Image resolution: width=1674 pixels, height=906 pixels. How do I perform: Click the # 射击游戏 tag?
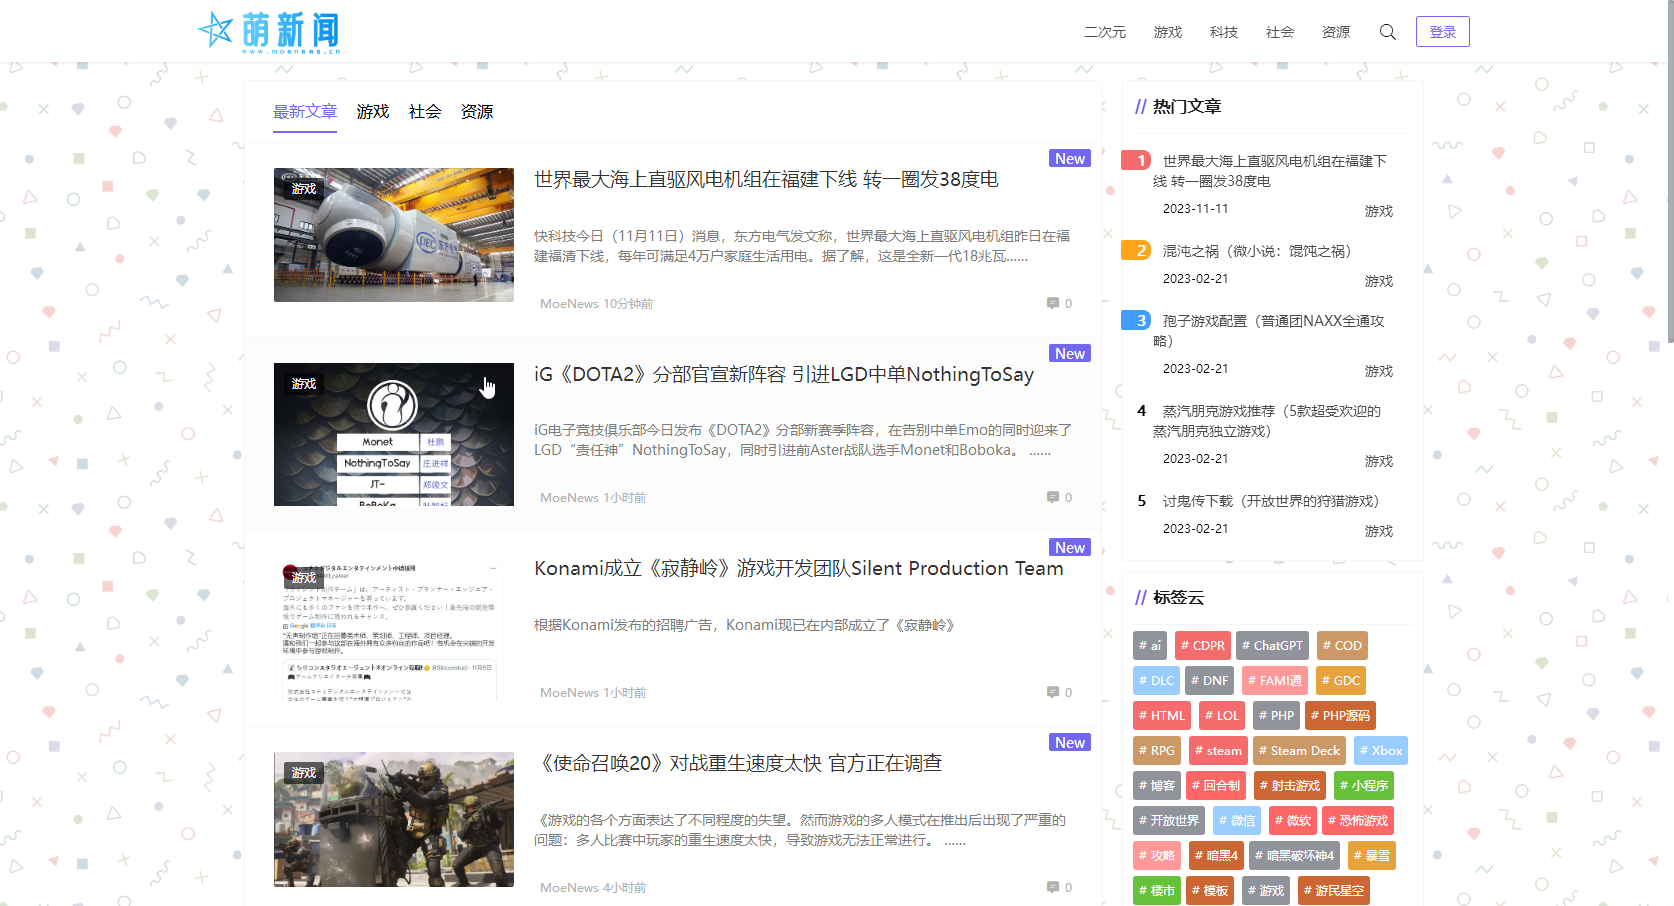click(x=1290, y=786)
